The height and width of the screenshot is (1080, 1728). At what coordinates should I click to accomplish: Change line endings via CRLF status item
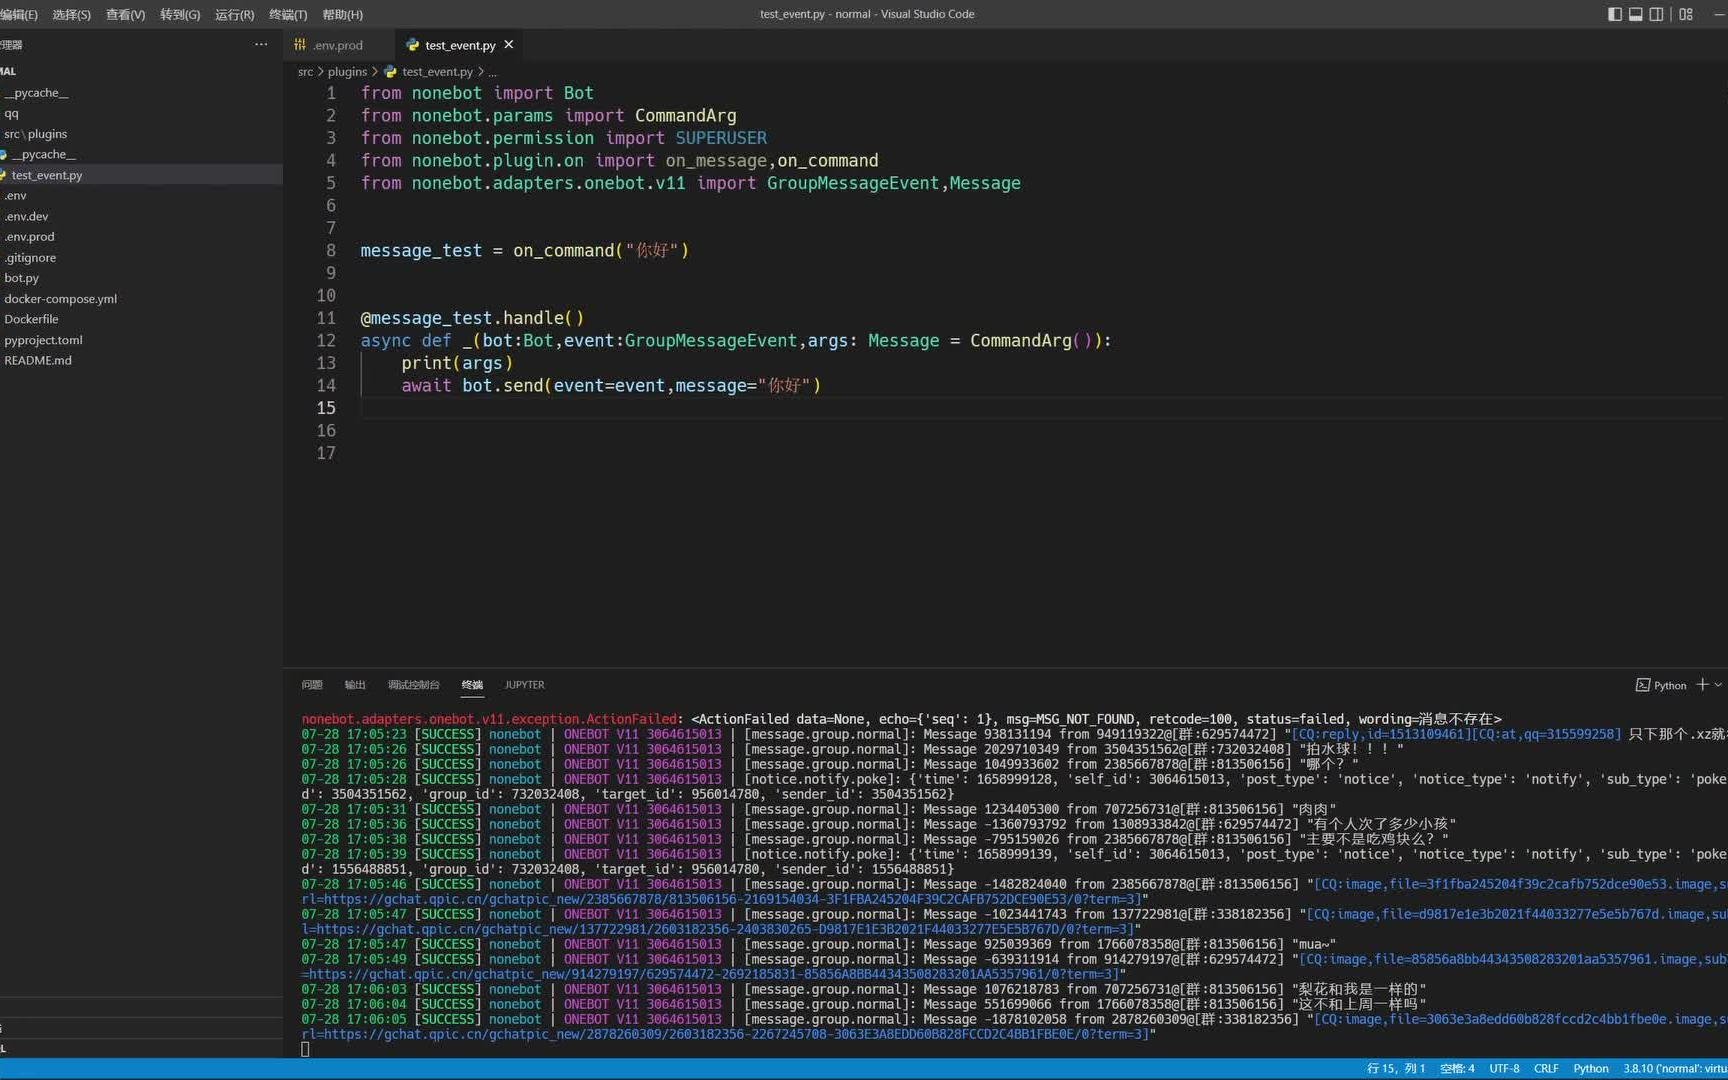click(x=1546, y=1068)
